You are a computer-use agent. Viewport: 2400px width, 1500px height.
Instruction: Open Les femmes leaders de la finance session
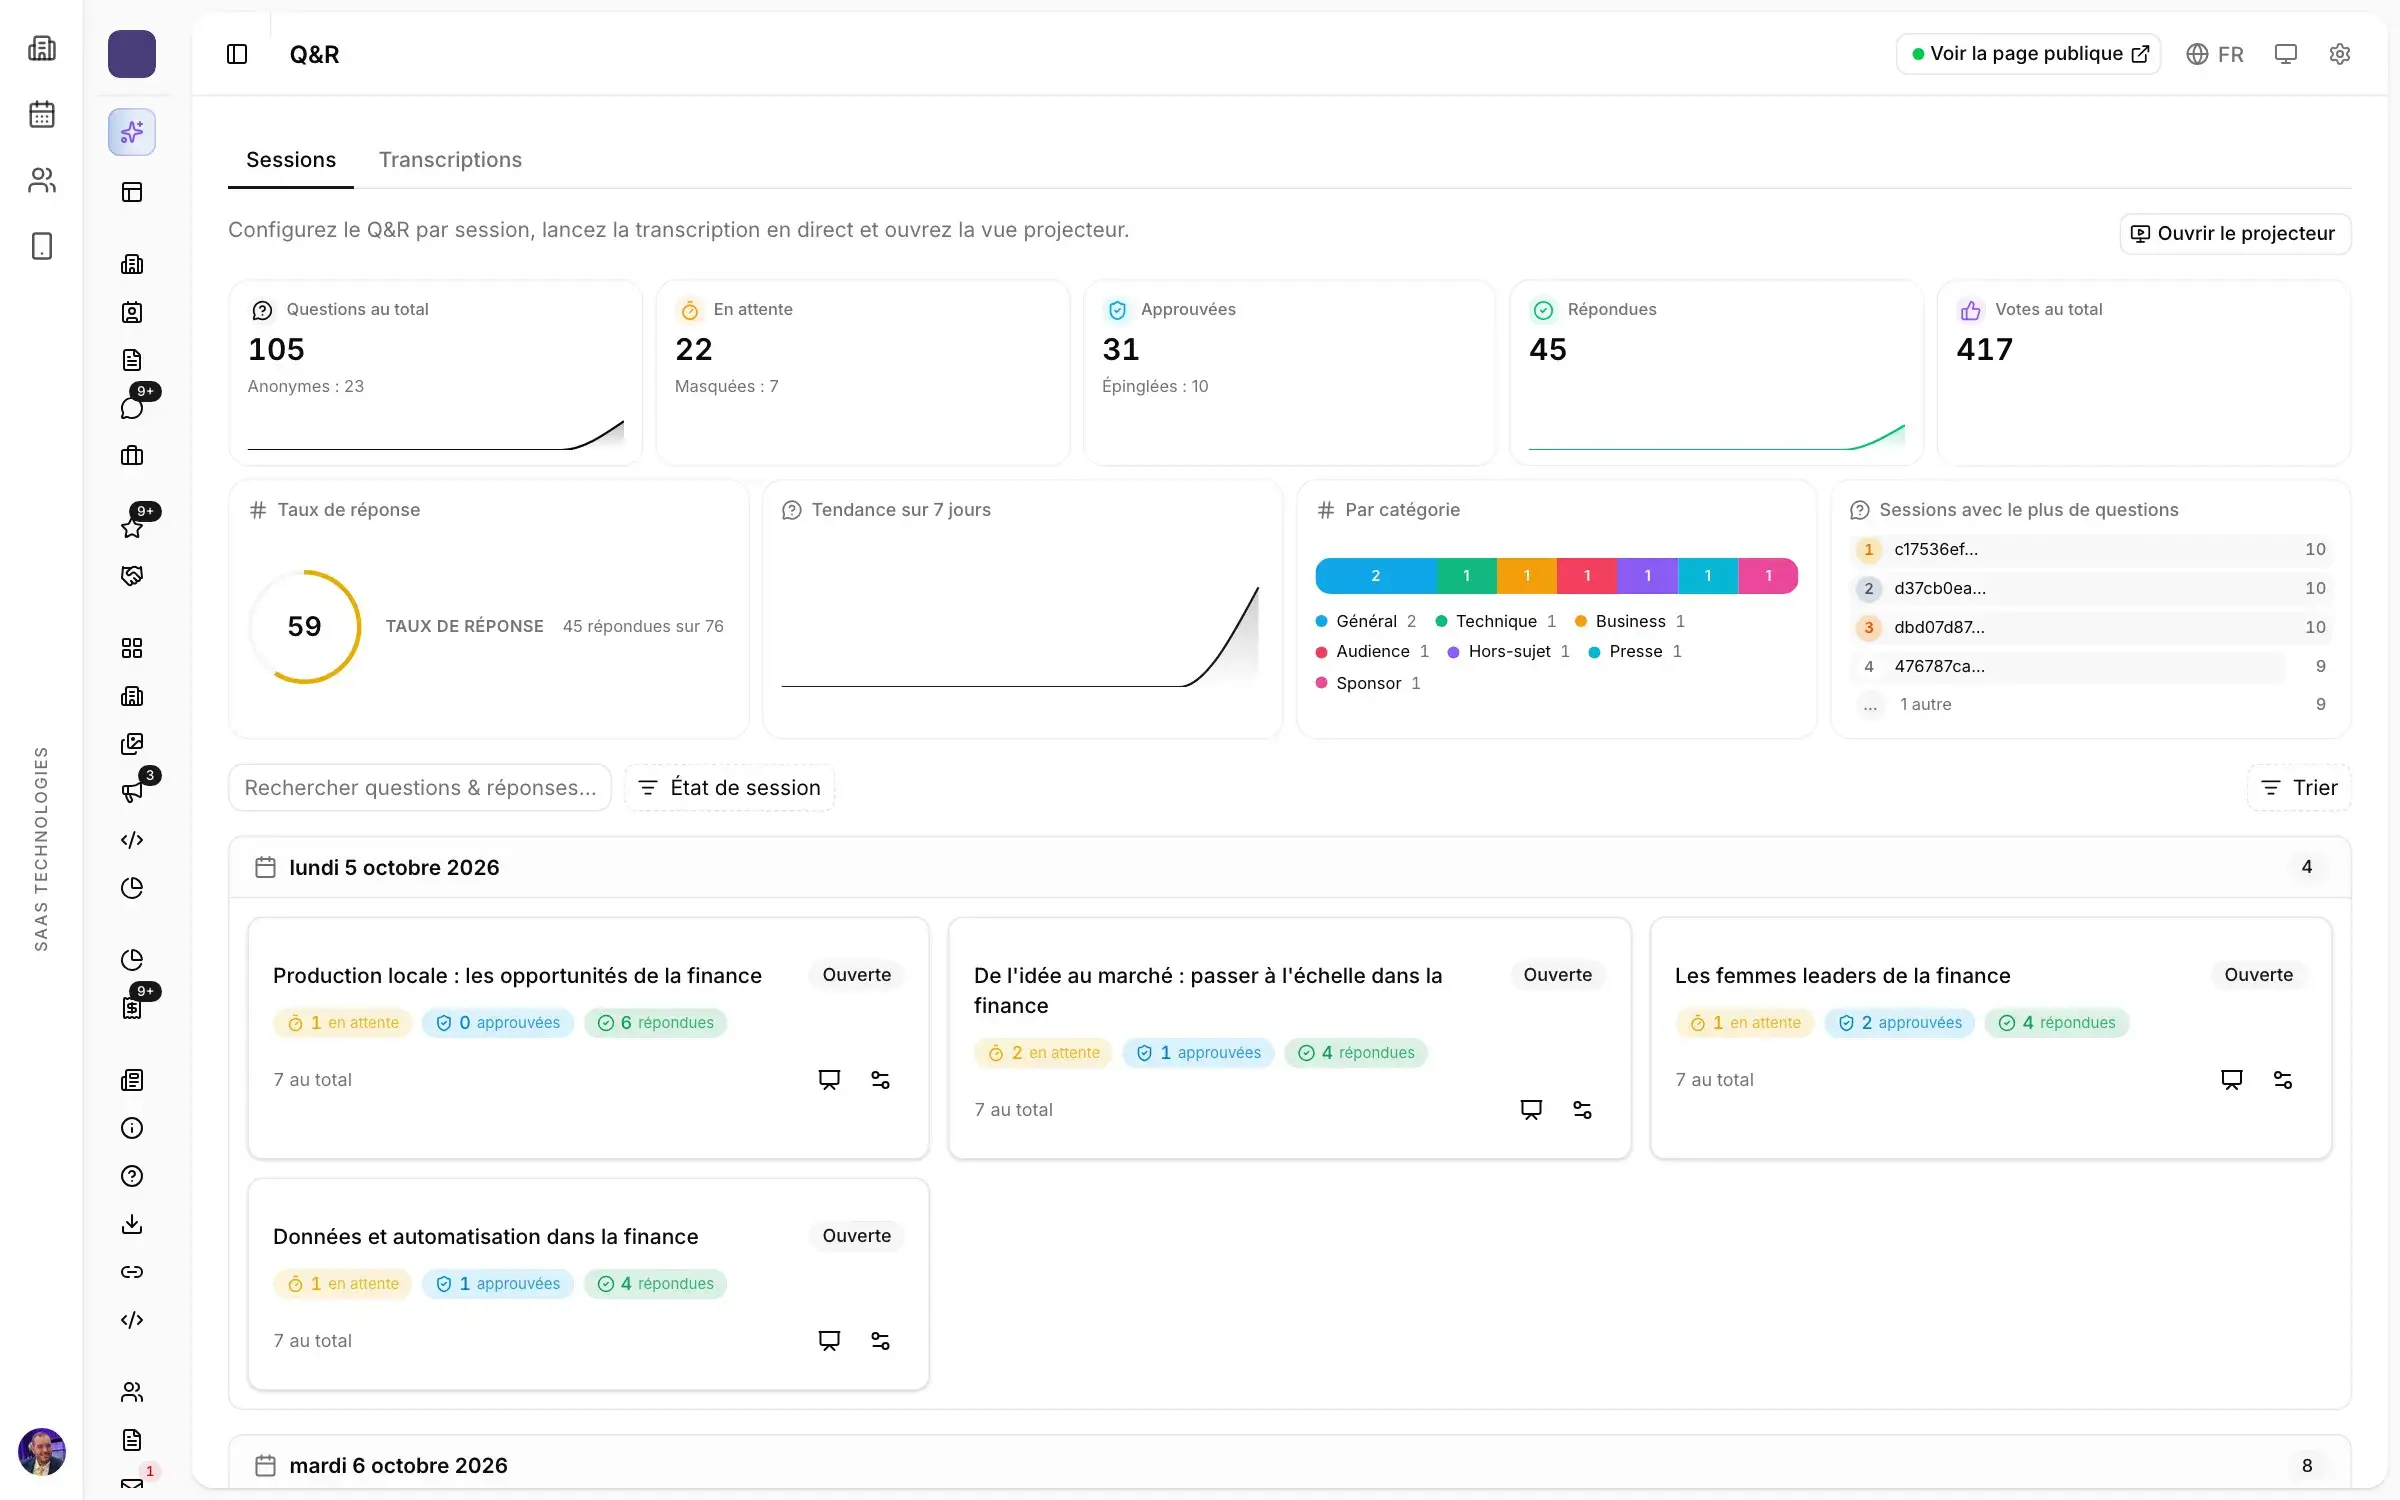[1842, 975]
